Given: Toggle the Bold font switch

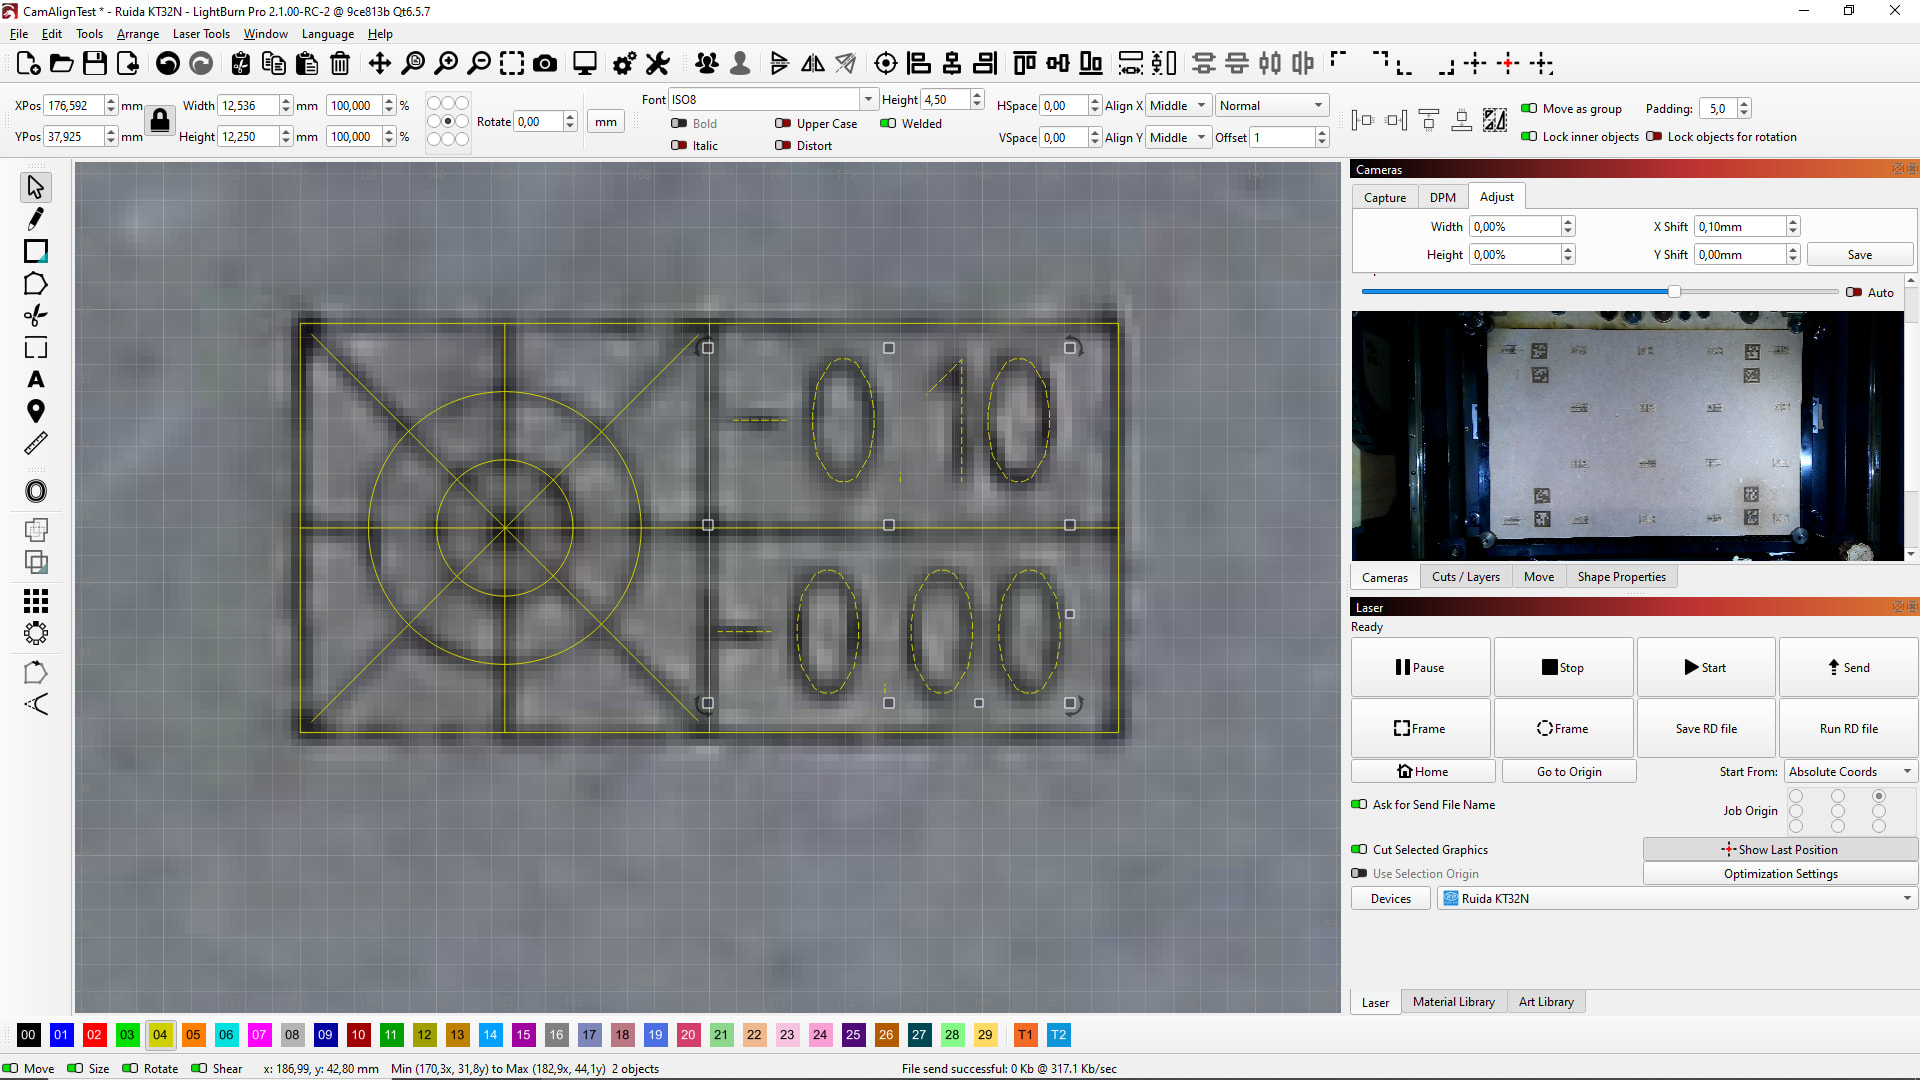Looking at the screenshot, I should click(x=679, y=124).
